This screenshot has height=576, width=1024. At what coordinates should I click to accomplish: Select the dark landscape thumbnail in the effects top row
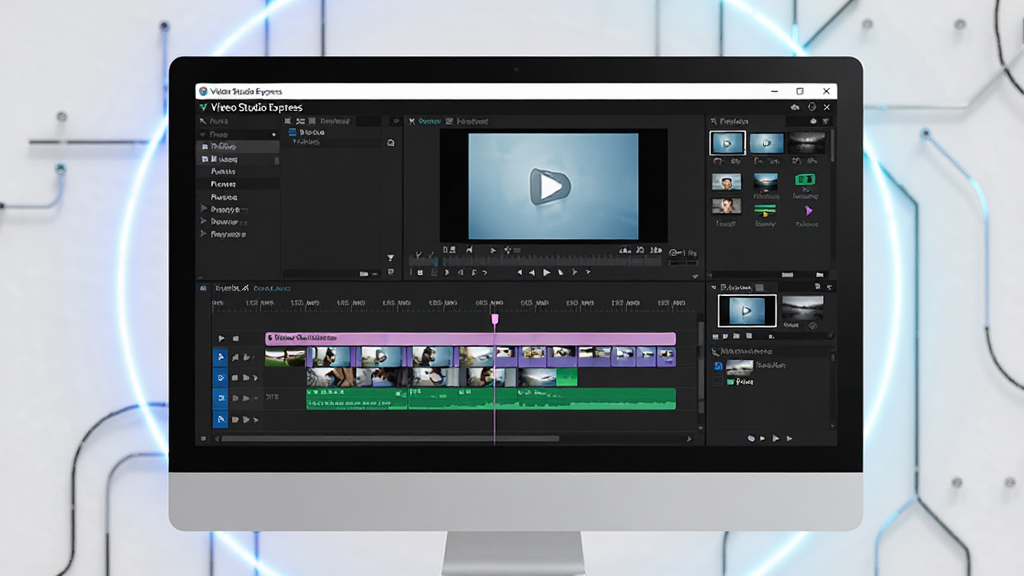point(806,142)
